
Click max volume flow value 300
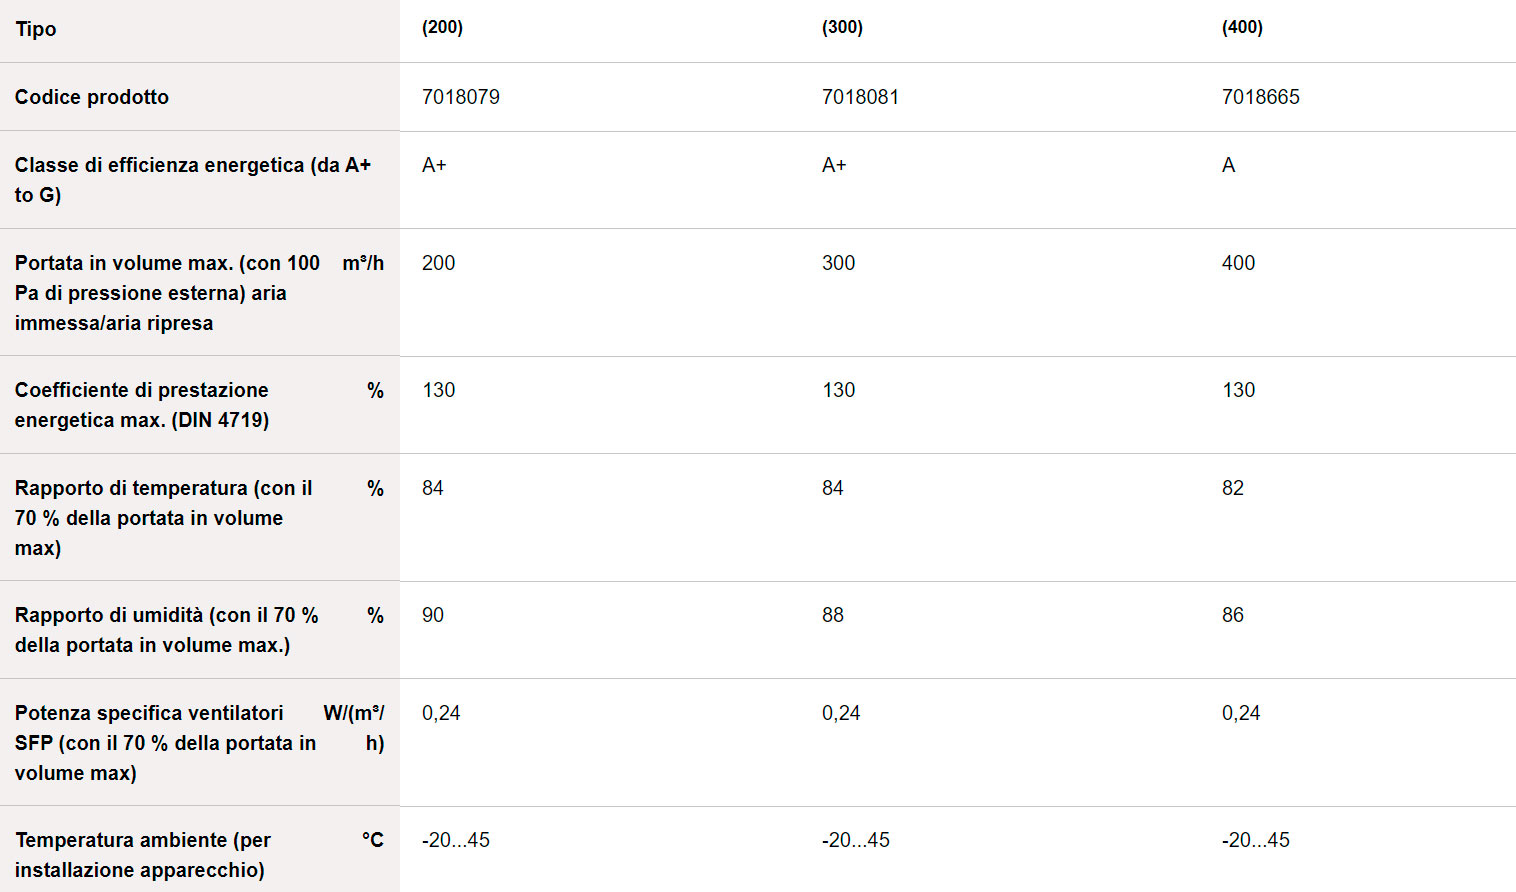tap(838, 263)
